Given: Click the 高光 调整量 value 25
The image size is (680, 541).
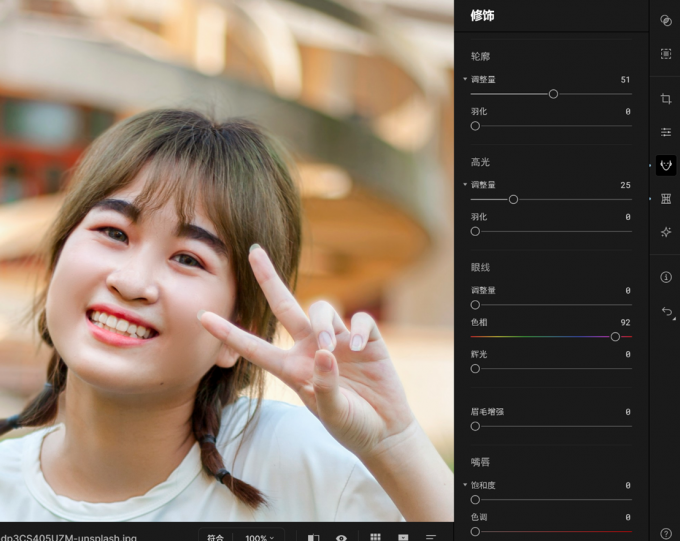Looking at the screenshot, I should pos(625,185).
